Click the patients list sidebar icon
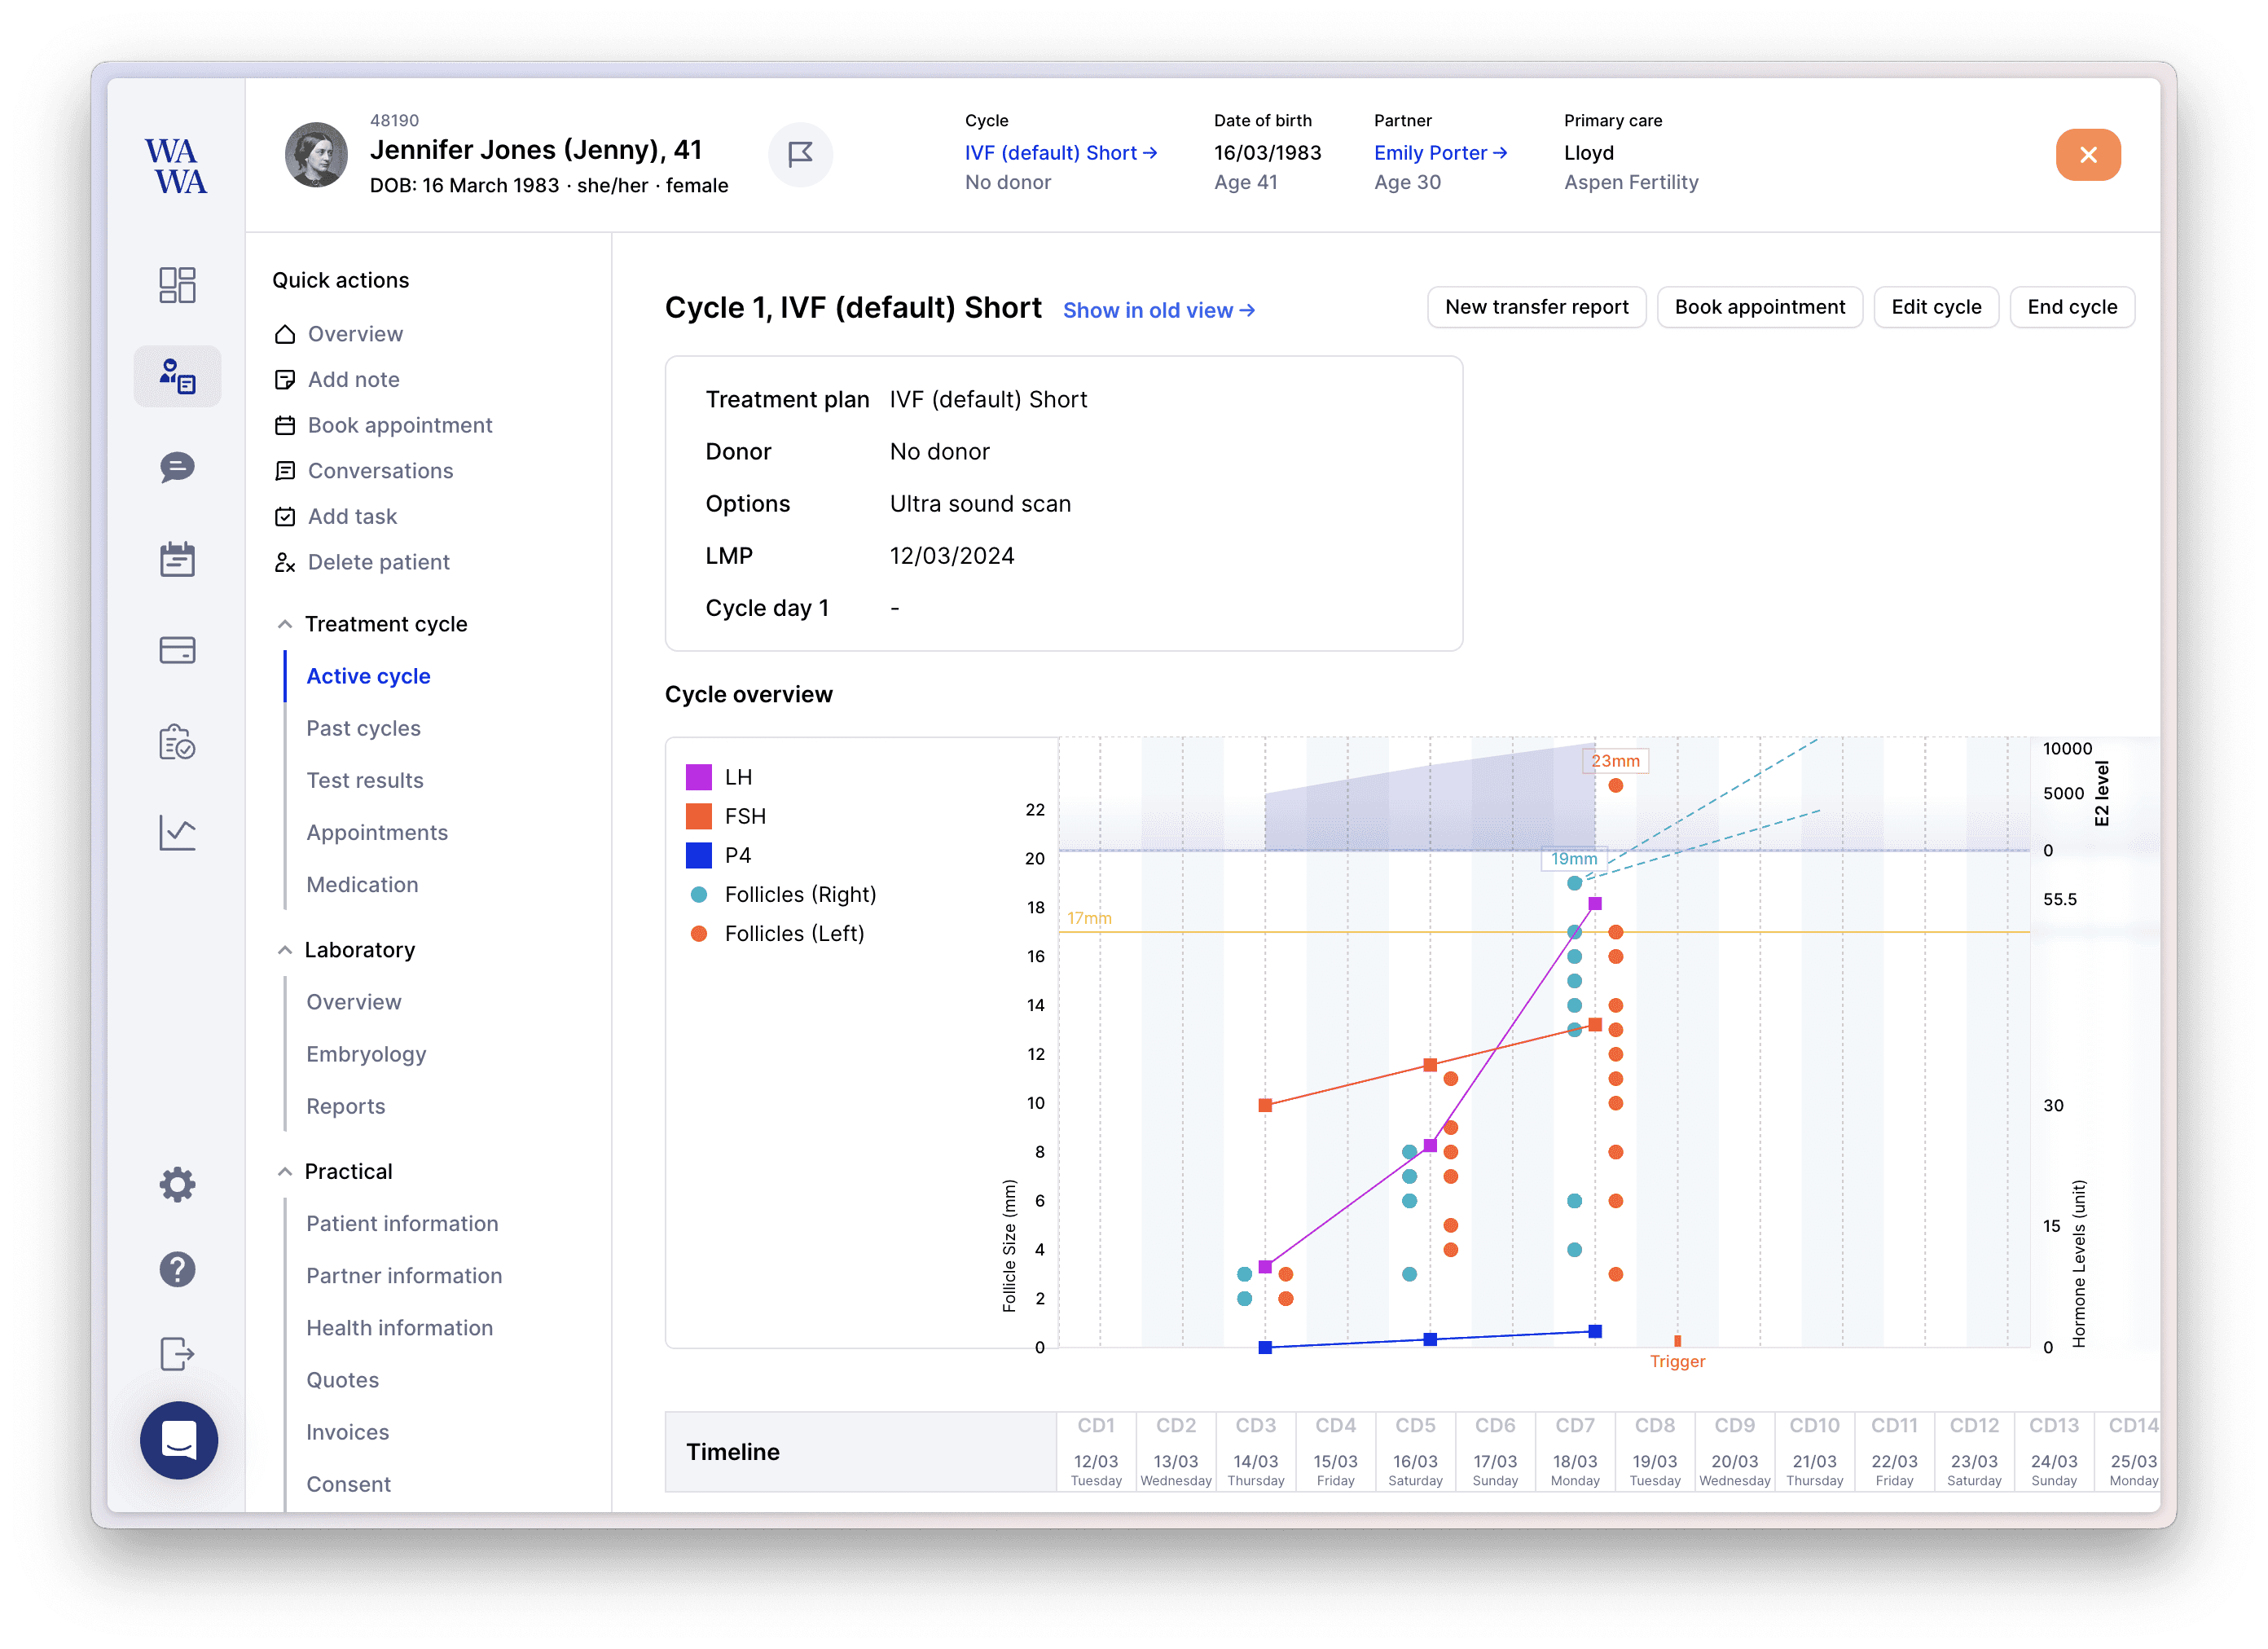2268x1649 pixels. pos(177,376)
